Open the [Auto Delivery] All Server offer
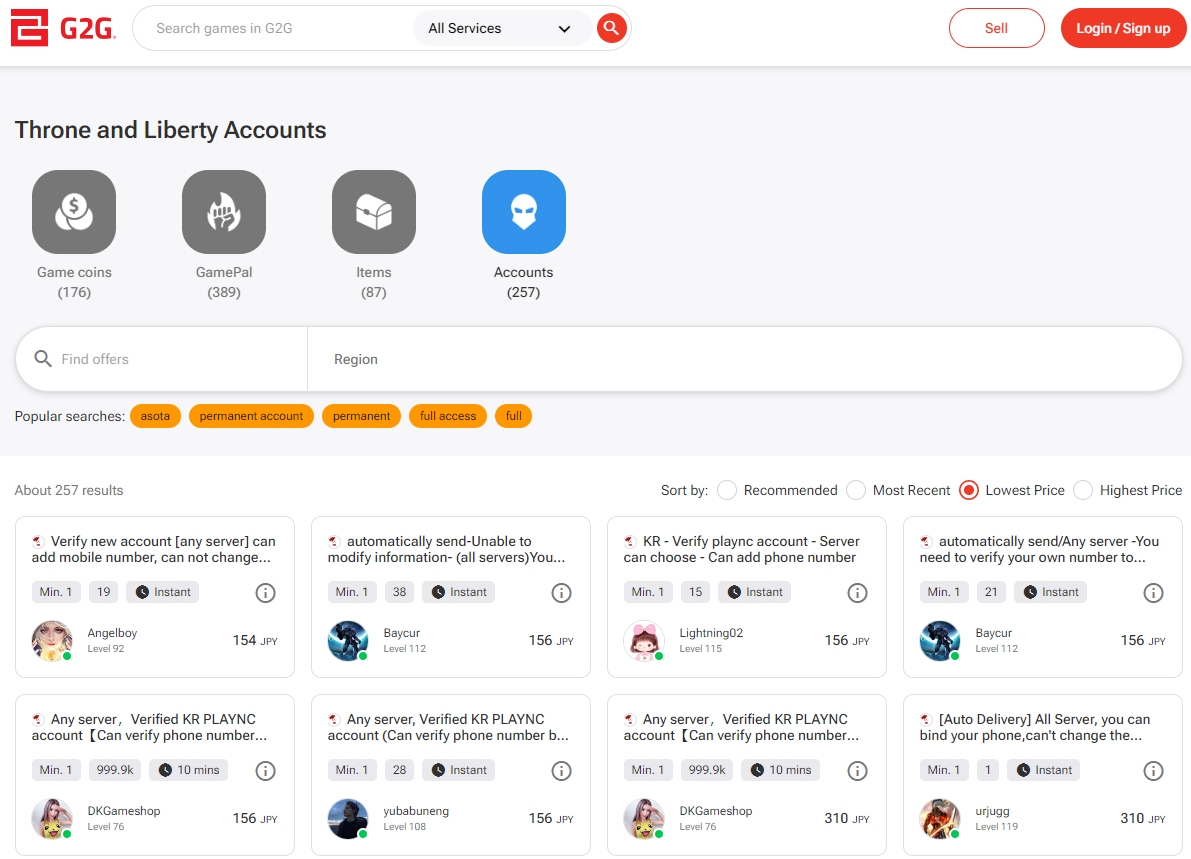Viewport: 1191px width, 859px height. point(1035,727)
